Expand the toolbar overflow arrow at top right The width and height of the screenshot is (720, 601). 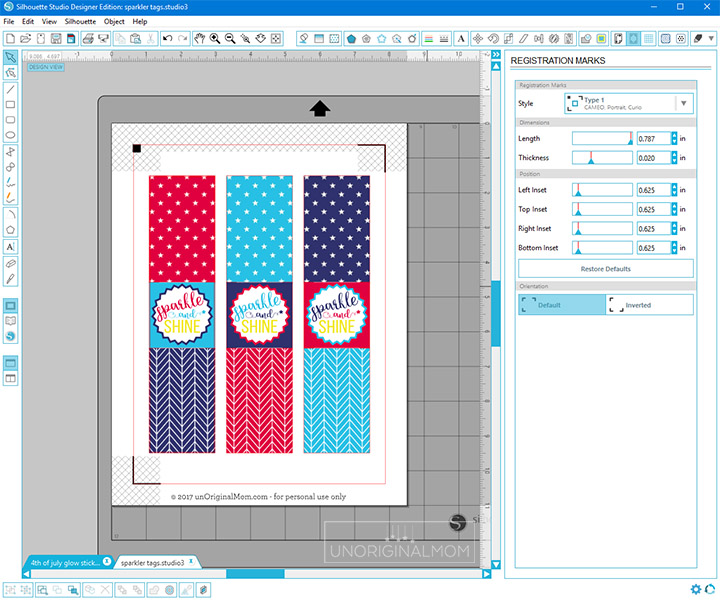pyautogui.click(x=712, y=39)
